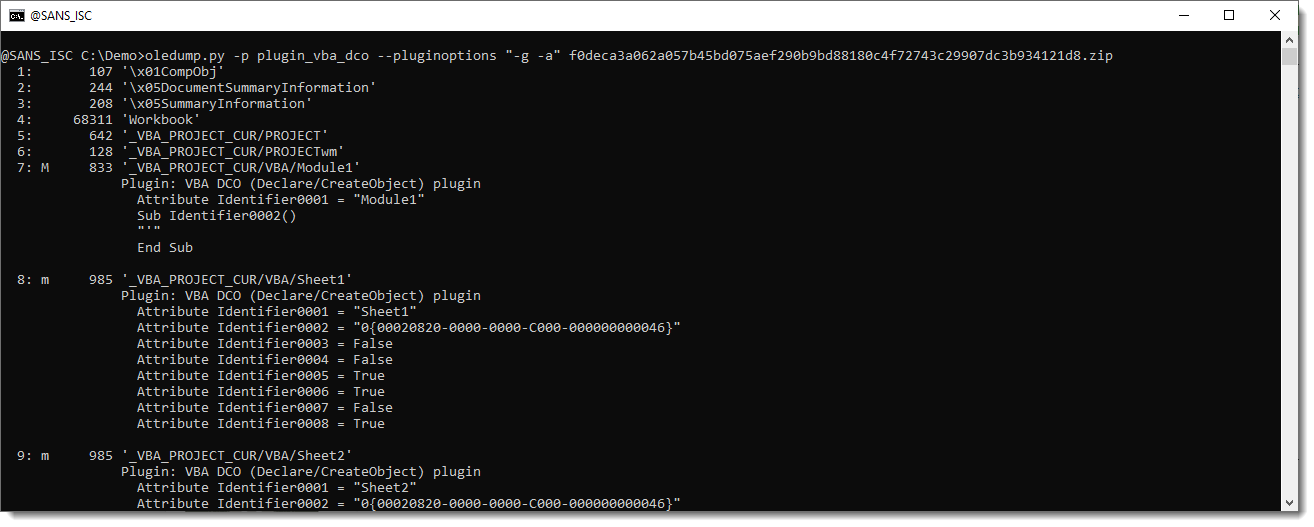Maximize the @SANS_ISC console window

1229,15
